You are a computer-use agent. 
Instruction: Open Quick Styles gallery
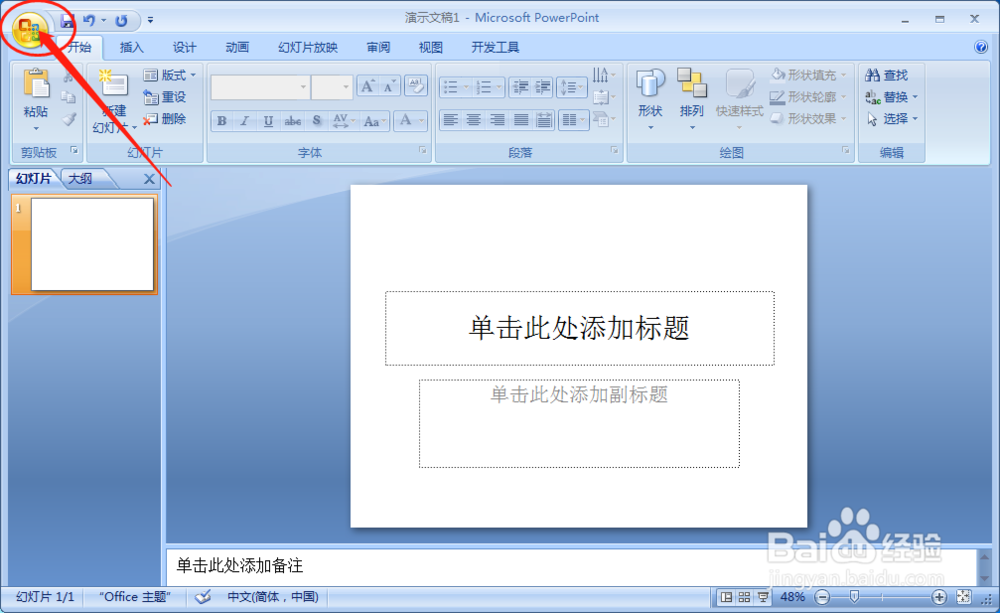pos(739,99)
